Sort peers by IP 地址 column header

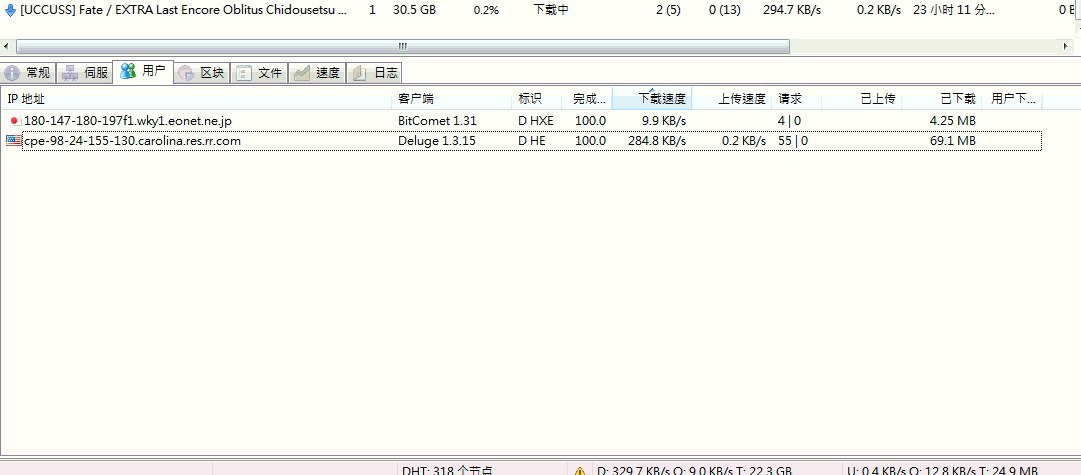tap(197, 99)
